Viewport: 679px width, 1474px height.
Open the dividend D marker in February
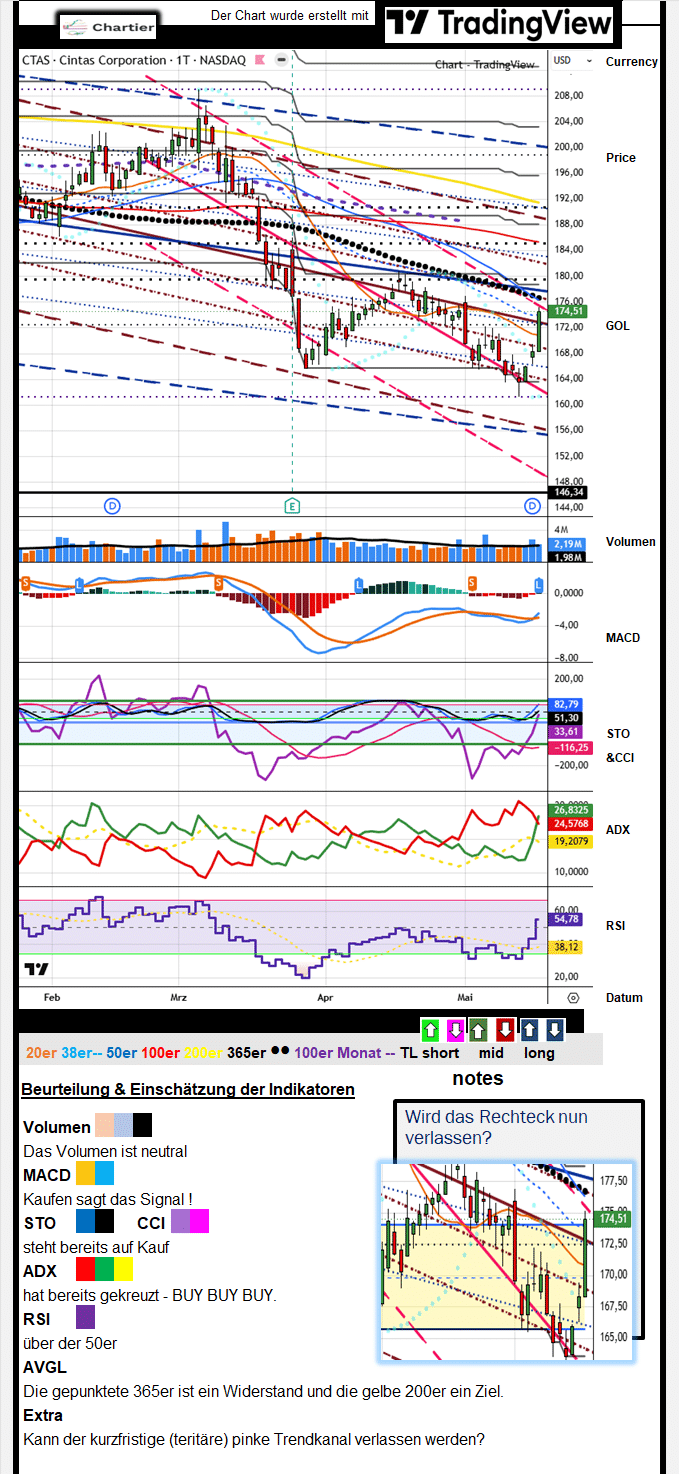(x=112, y=506)
